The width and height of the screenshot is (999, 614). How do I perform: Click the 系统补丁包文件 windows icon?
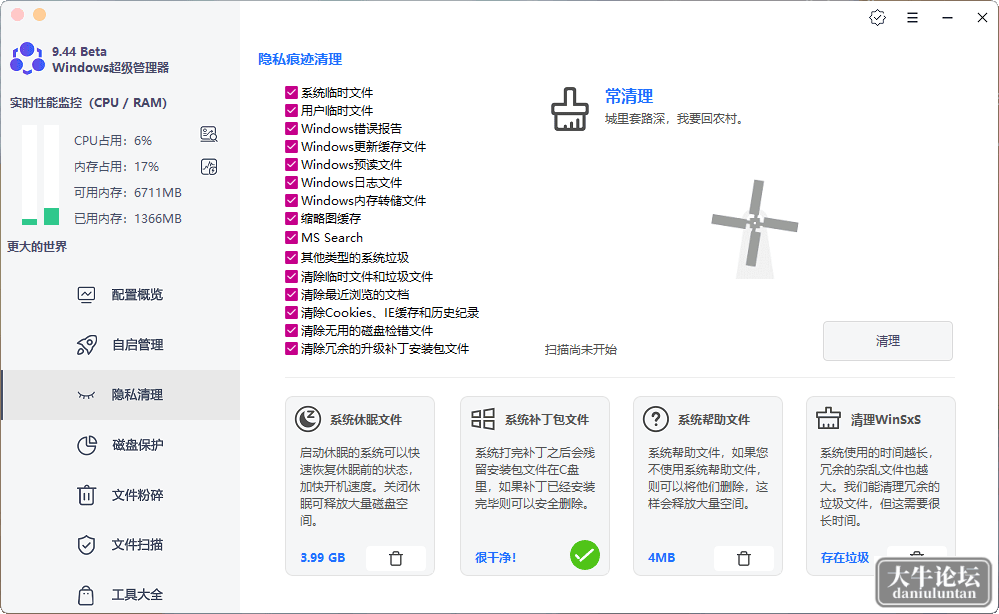[483, 419]
